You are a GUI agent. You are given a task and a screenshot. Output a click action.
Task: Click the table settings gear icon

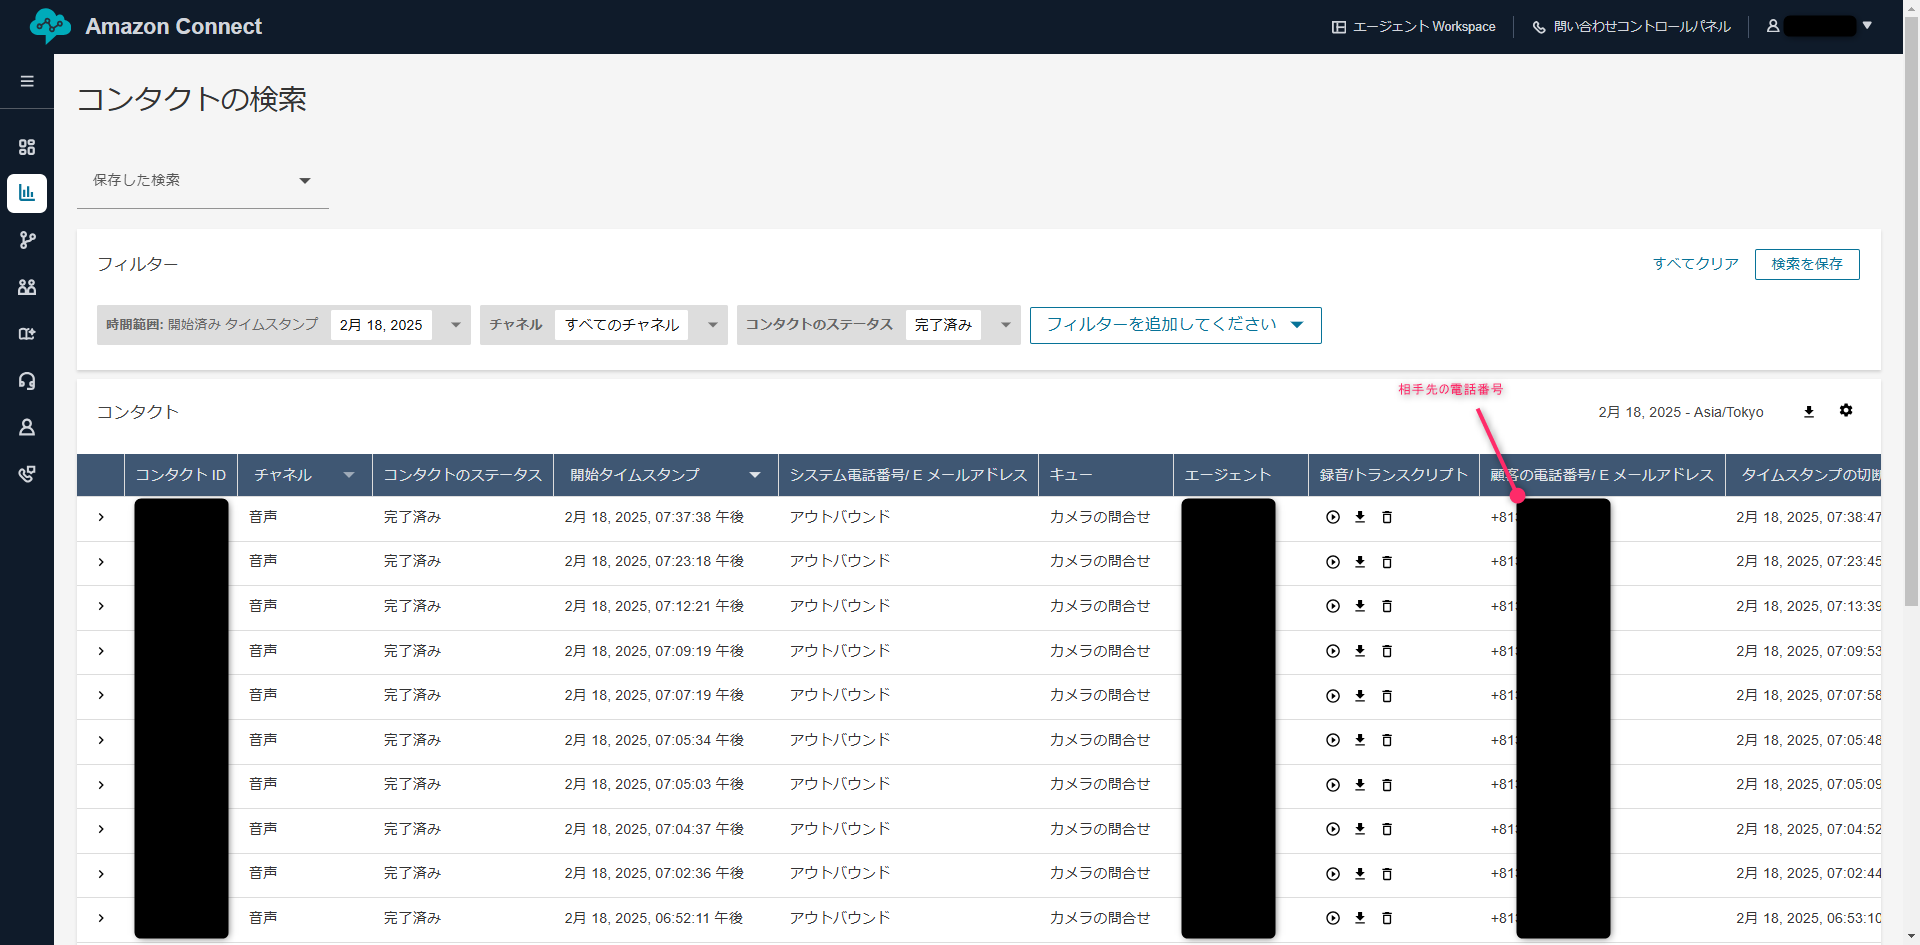pyautogui.click(x=1845, y=411)
